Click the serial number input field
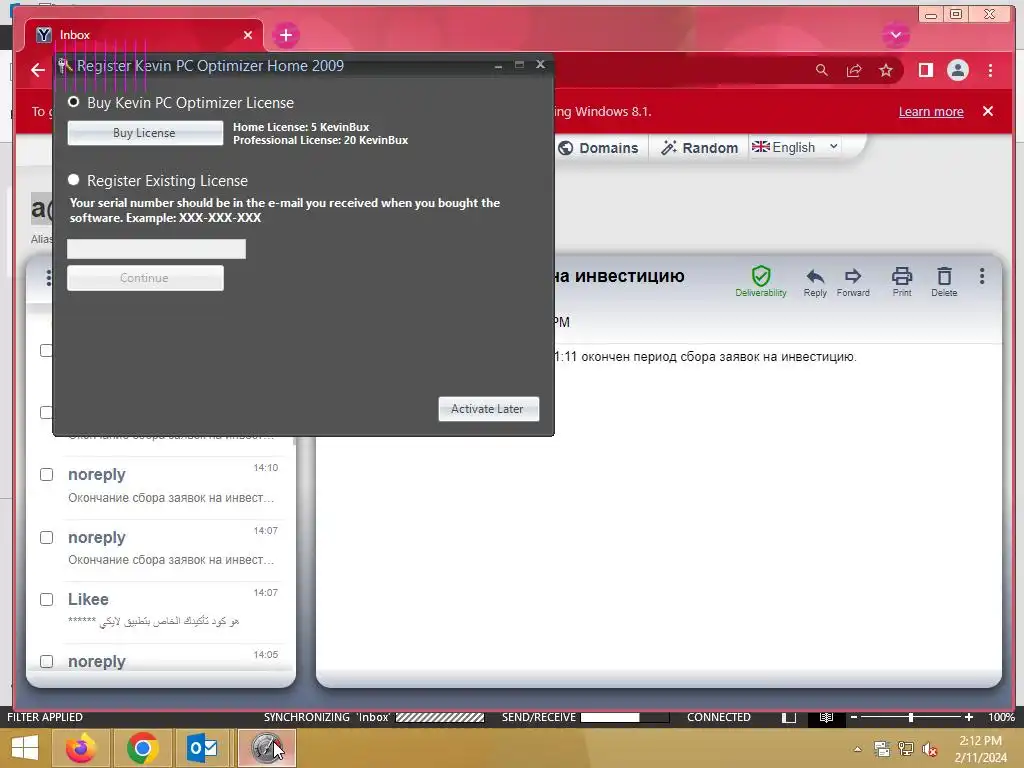The image size is (1024, 768). (157, 249)
